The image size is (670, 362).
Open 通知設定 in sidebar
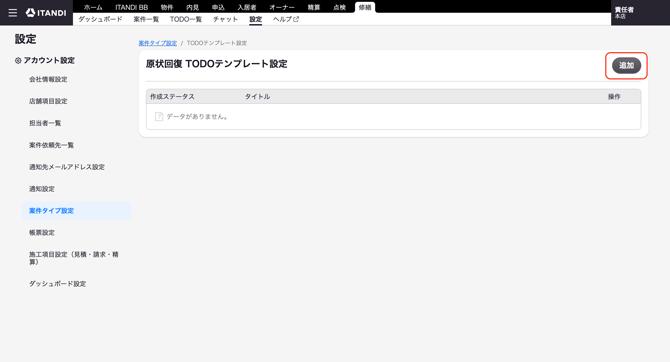[42, 188]
